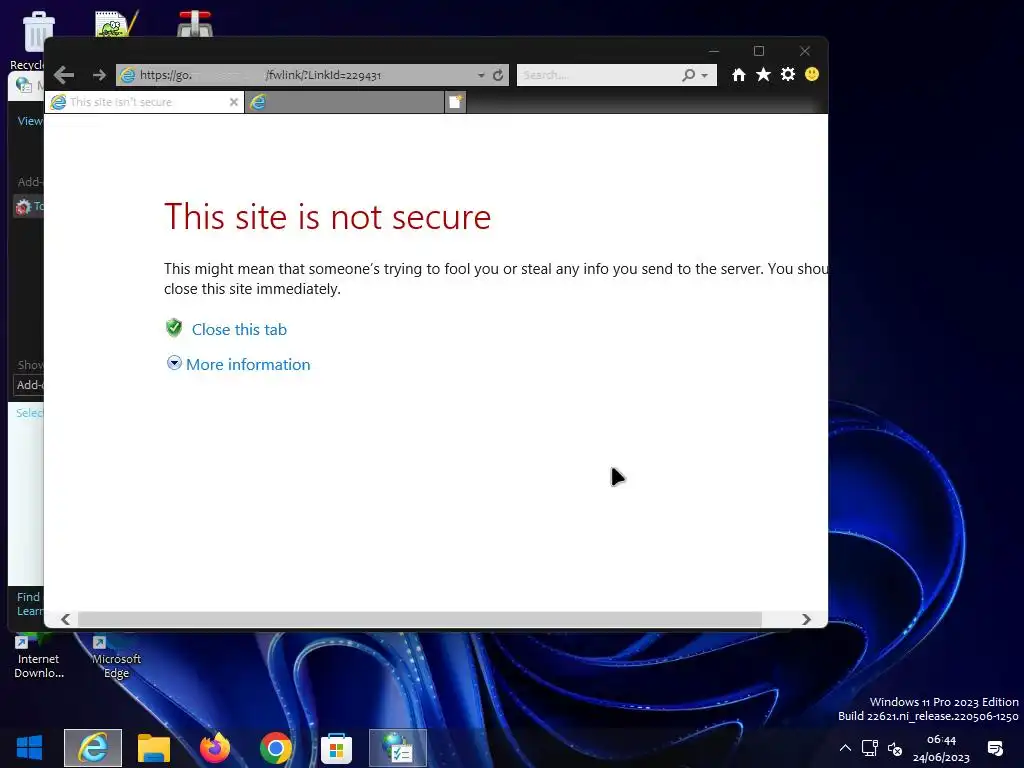Minimize the Internet Explorer window

click(714, 51)
